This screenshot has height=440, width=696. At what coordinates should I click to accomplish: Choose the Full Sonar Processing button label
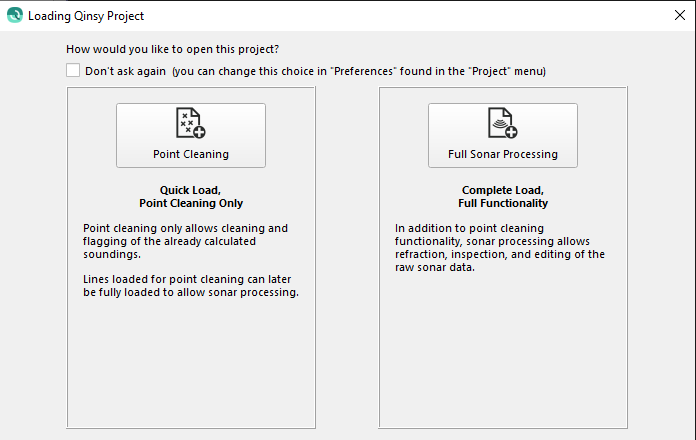[x=503, y=154]
